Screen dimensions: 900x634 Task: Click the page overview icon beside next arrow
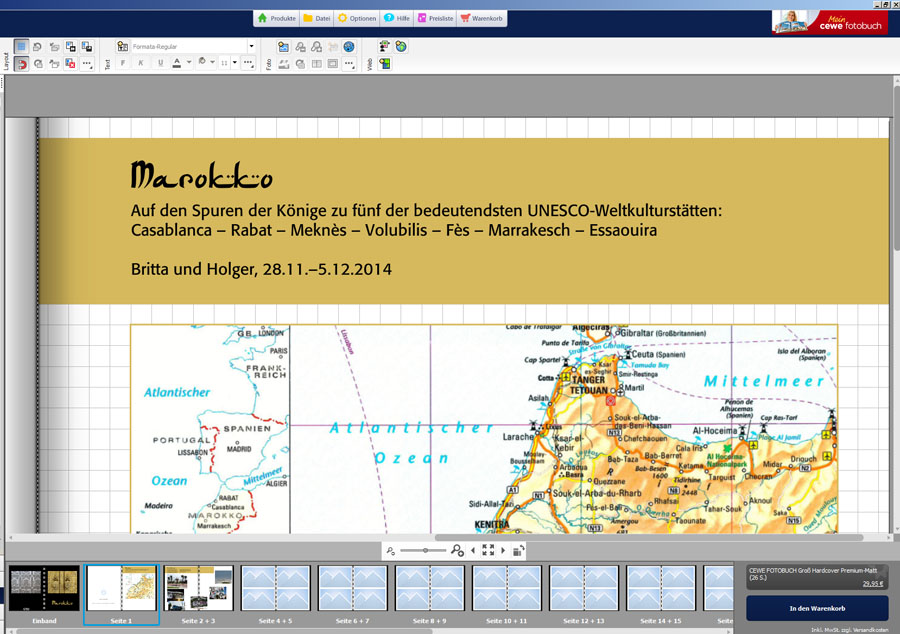(518, 551)
